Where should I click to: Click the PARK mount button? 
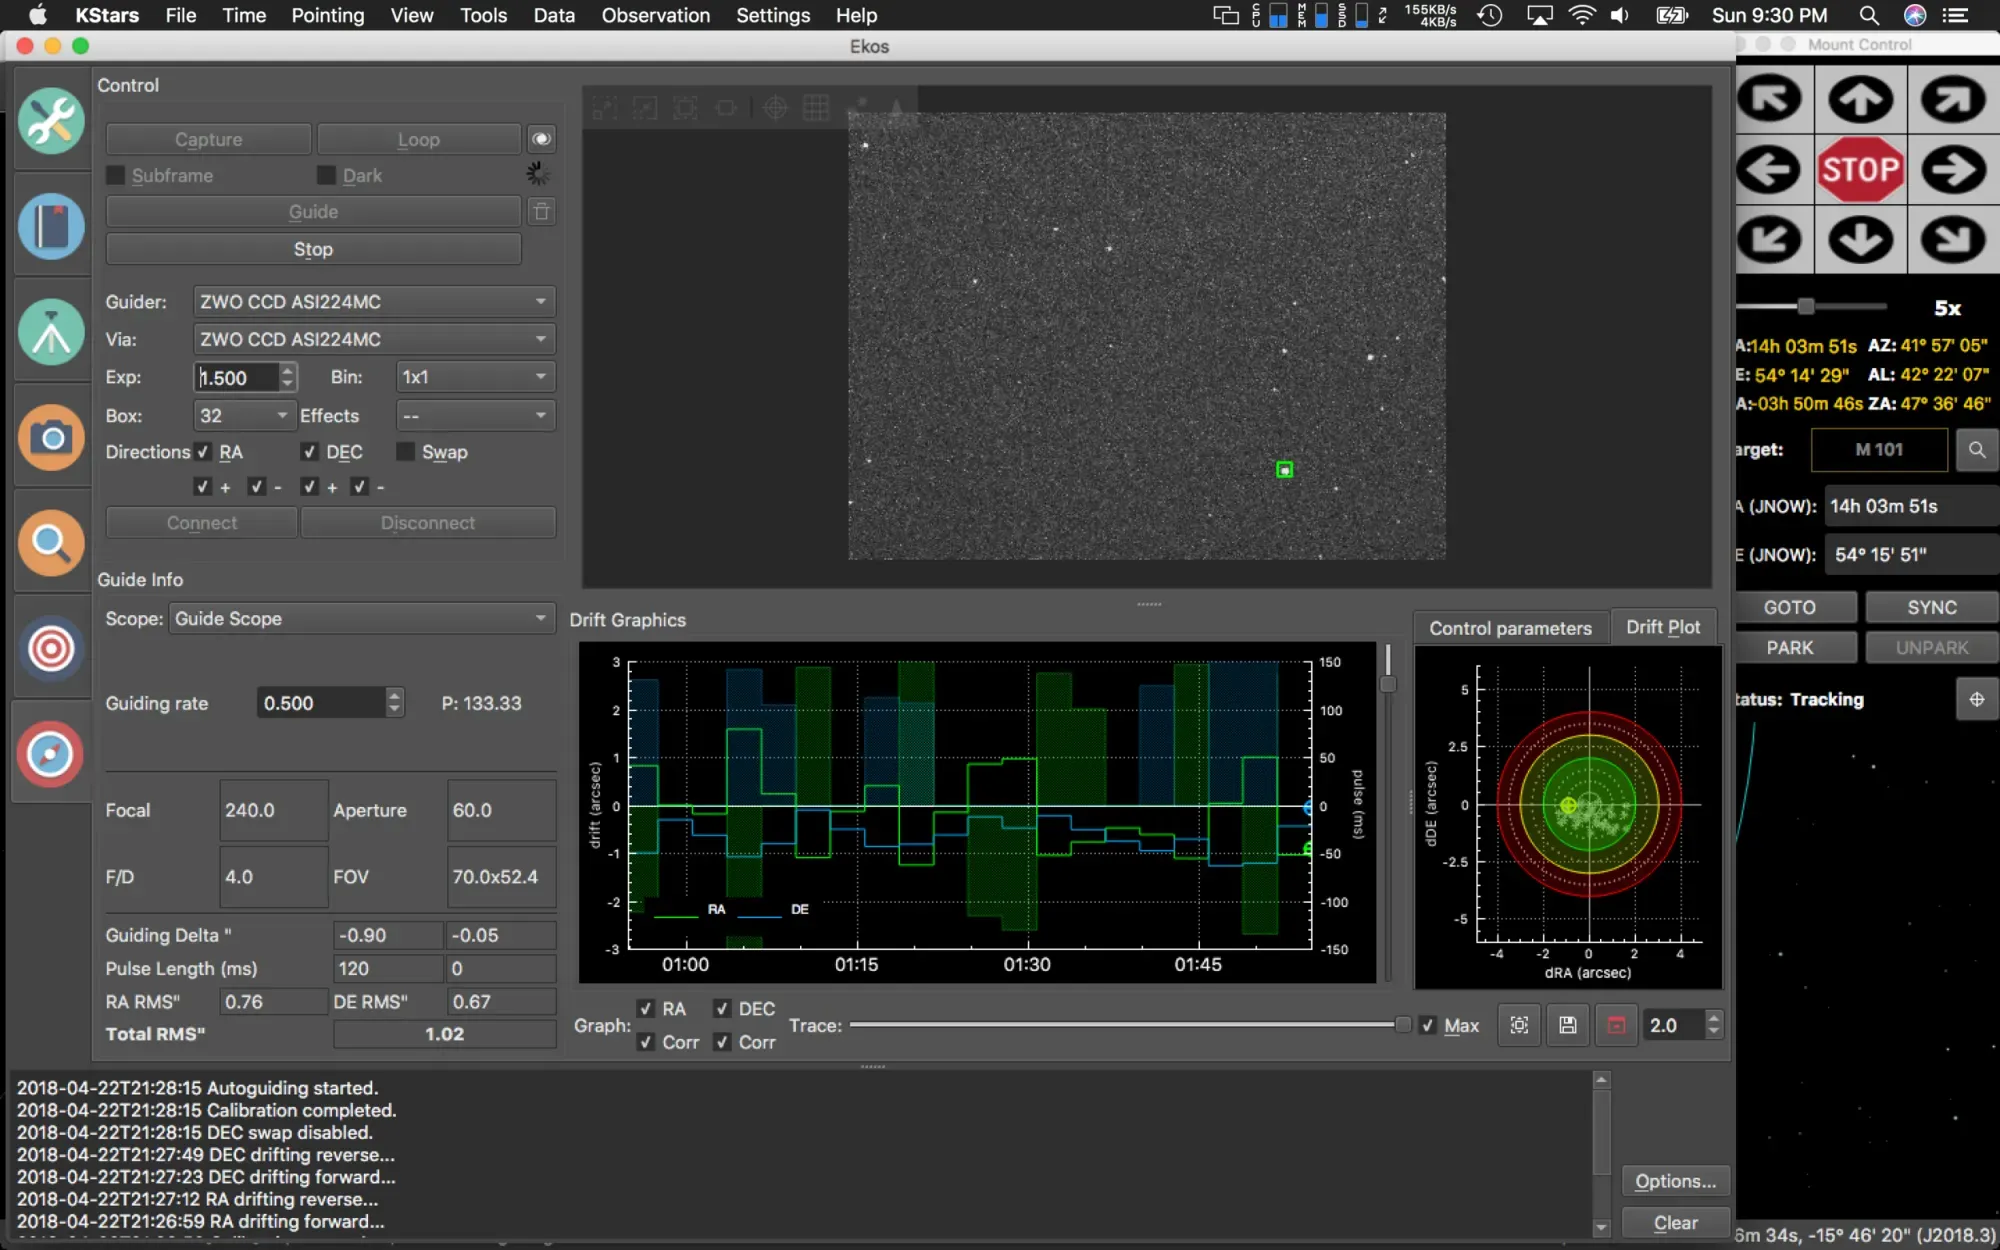[x=1789, y=648]
